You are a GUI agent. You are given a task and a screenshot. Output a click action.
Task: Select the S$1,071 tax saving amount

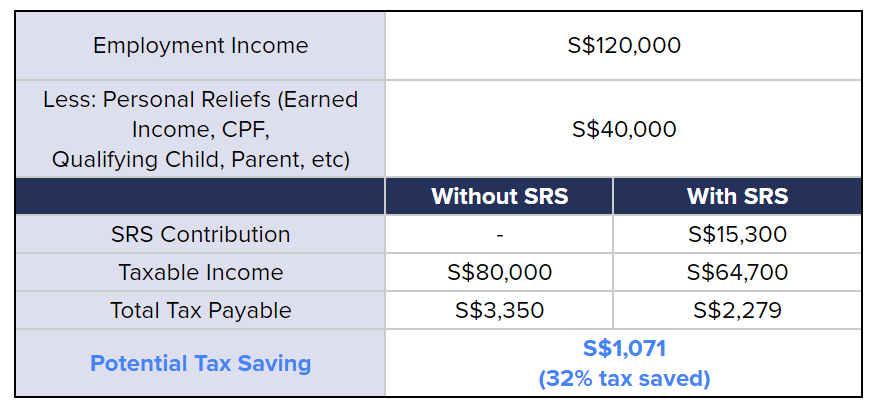click(x=624, y=349)
